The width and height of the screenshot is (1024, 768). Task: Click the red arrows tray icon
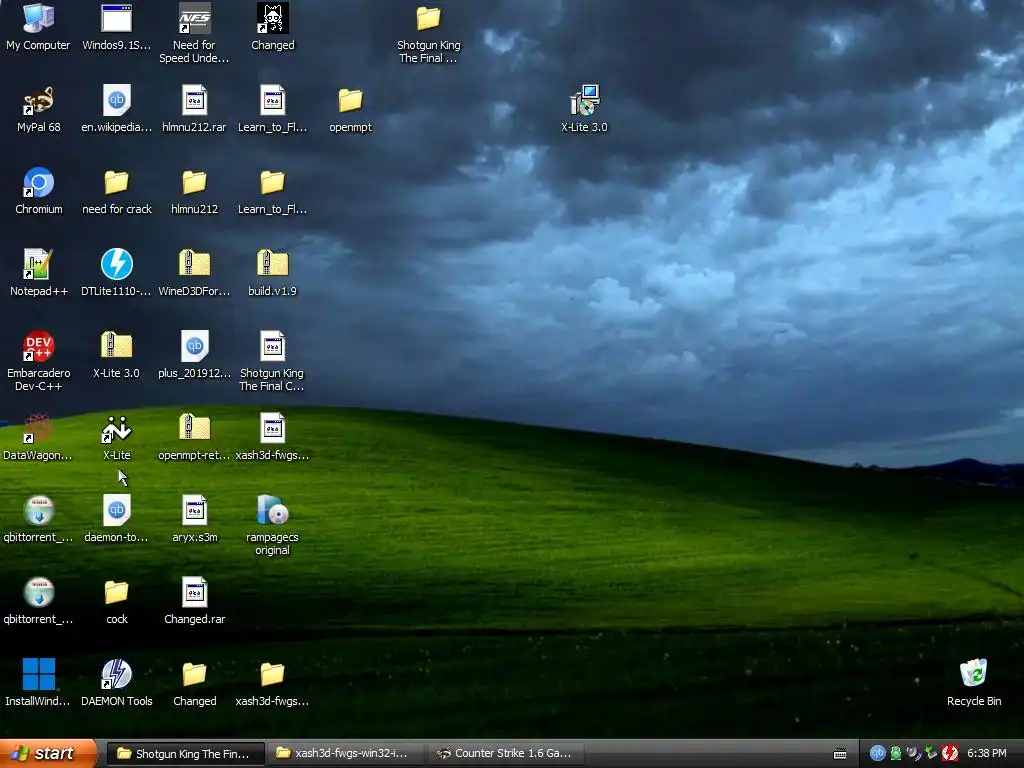click(950, 753)
